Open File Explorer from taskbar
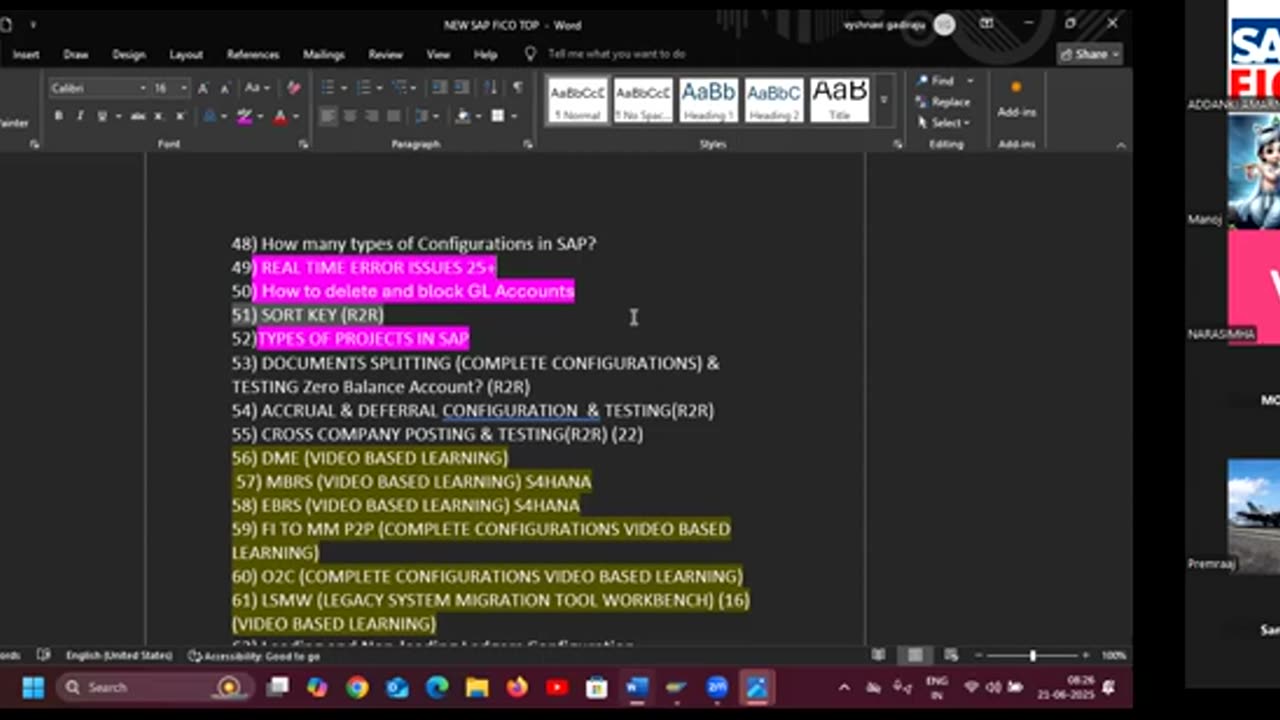The width and height of the screenshot is (1280, 720). pos(477,688)
